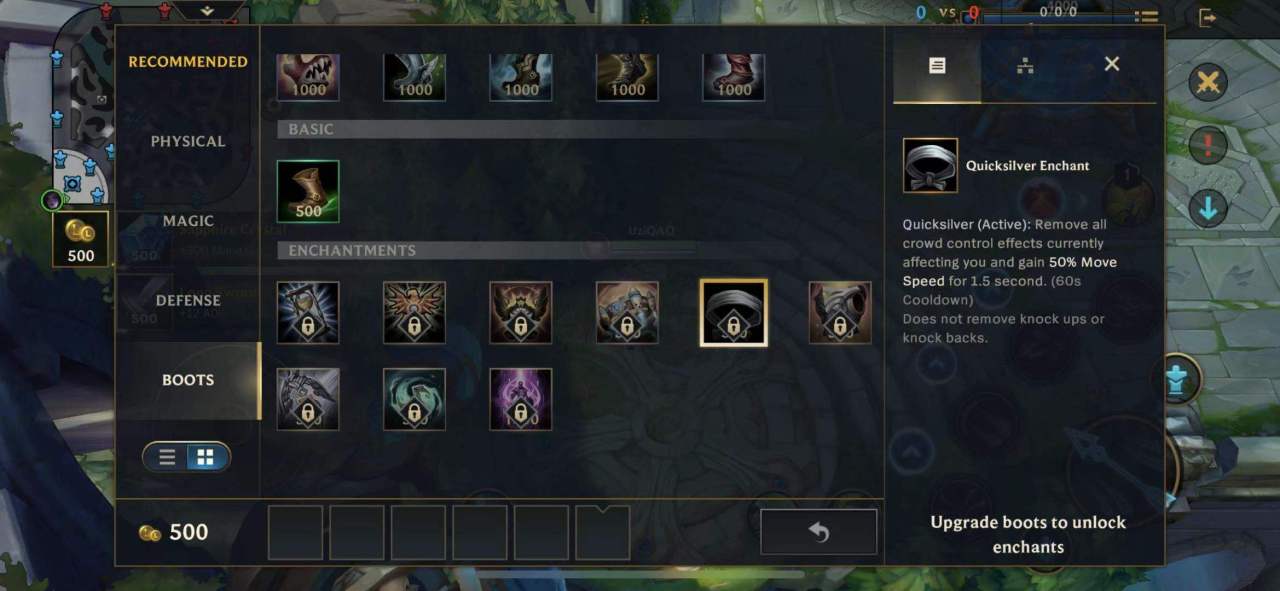Screen dimensions: 1280x591
Task: Open the Defense items category
Action: pyautogui.click(x=188, y=300)
